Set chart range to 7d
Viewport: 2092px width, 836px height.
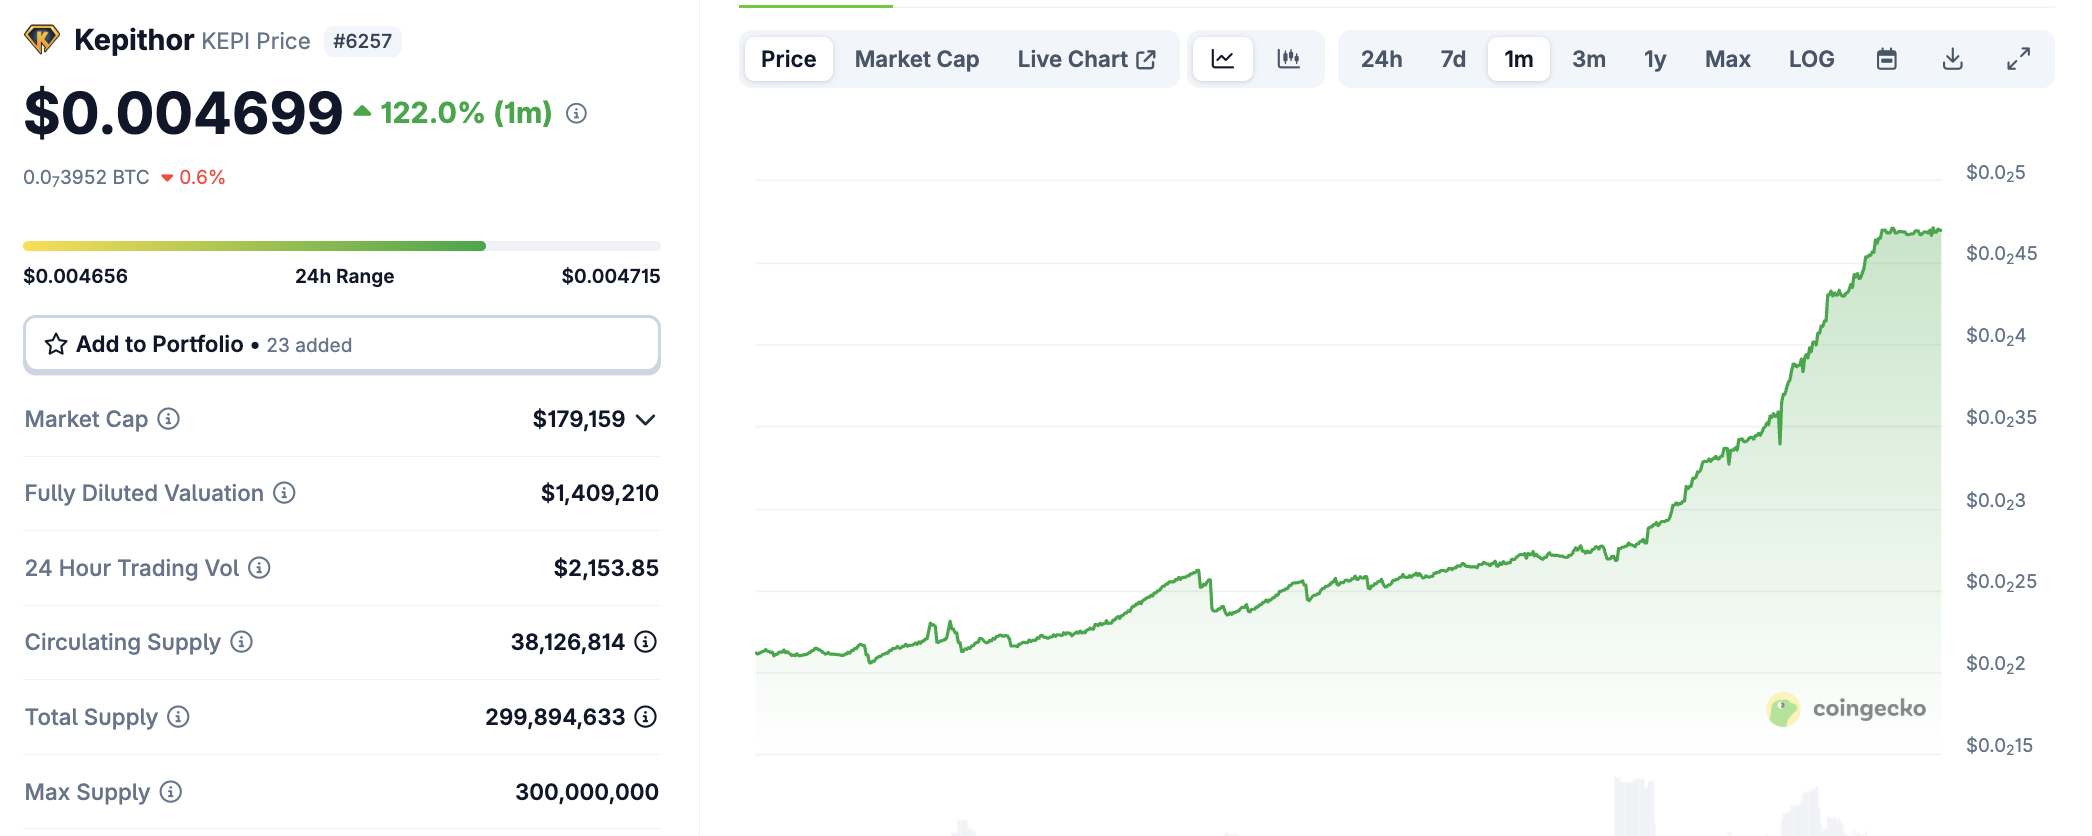tap(1453, 59)
